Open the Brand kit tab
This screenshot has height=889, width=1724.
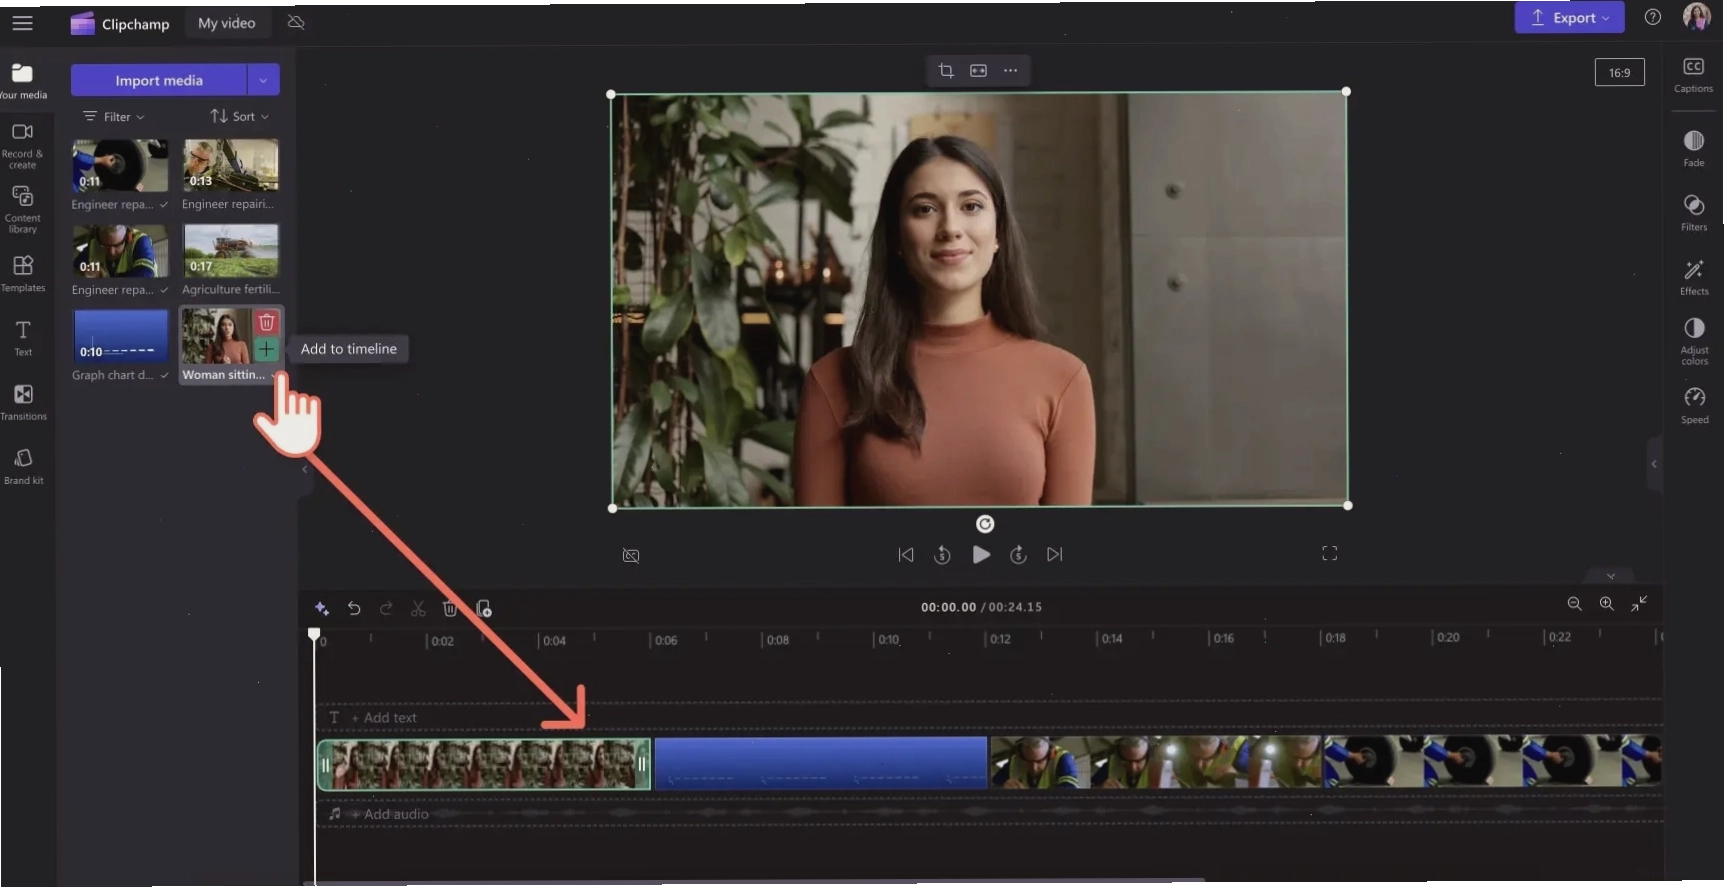pos(23,465)
